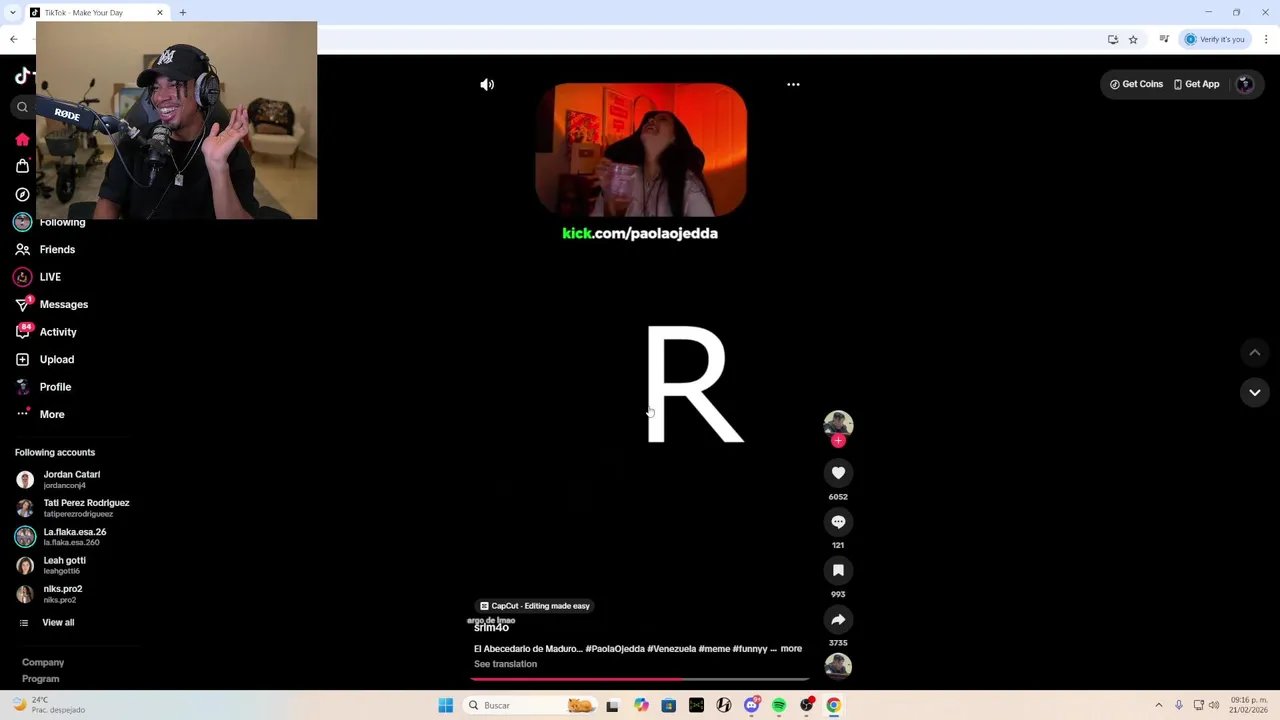The image size is (1280, 720).
Task: Open the three-dots video options menu
Action: click(793, 85)
